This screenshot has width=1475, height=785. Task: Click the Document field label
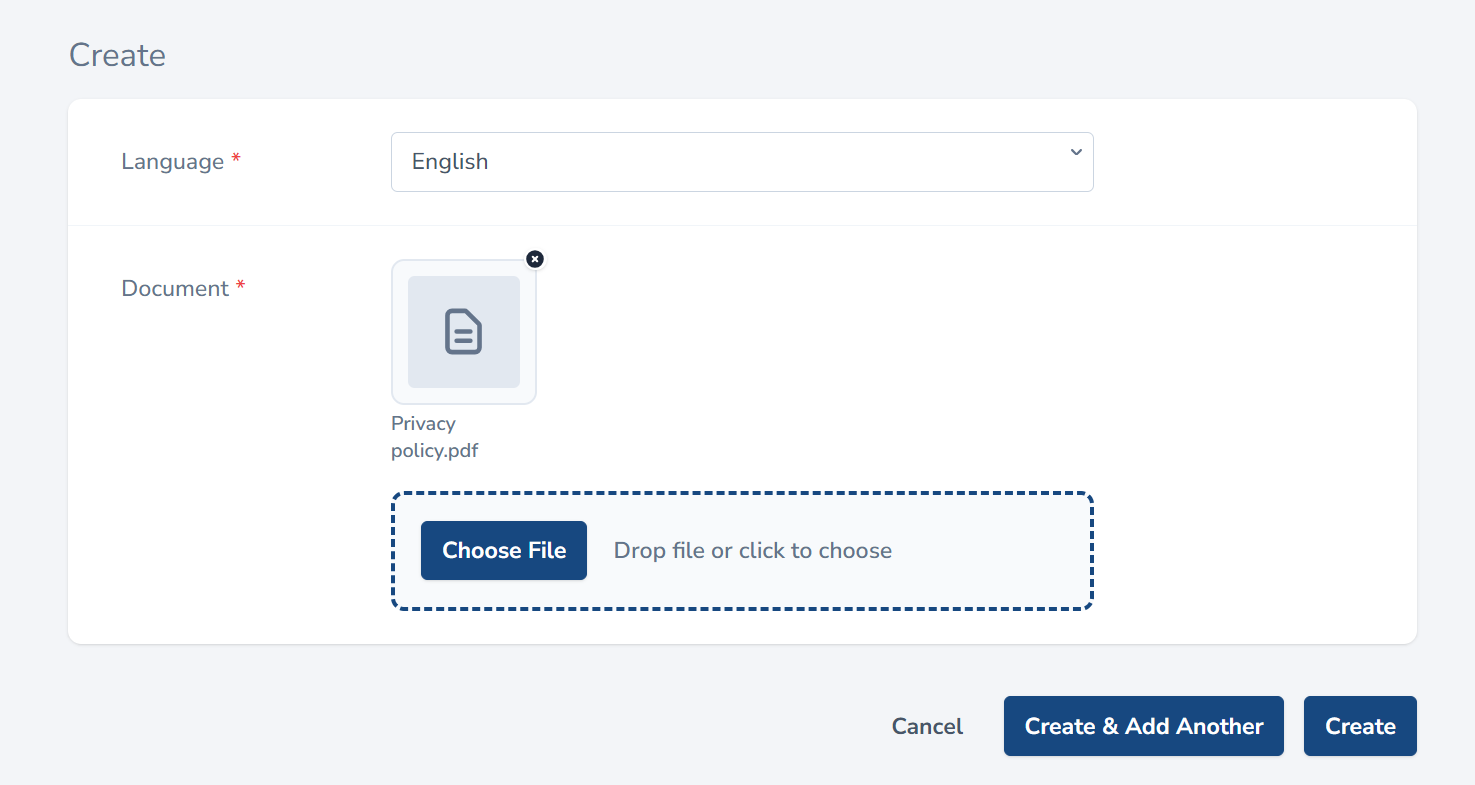(175, 289)
